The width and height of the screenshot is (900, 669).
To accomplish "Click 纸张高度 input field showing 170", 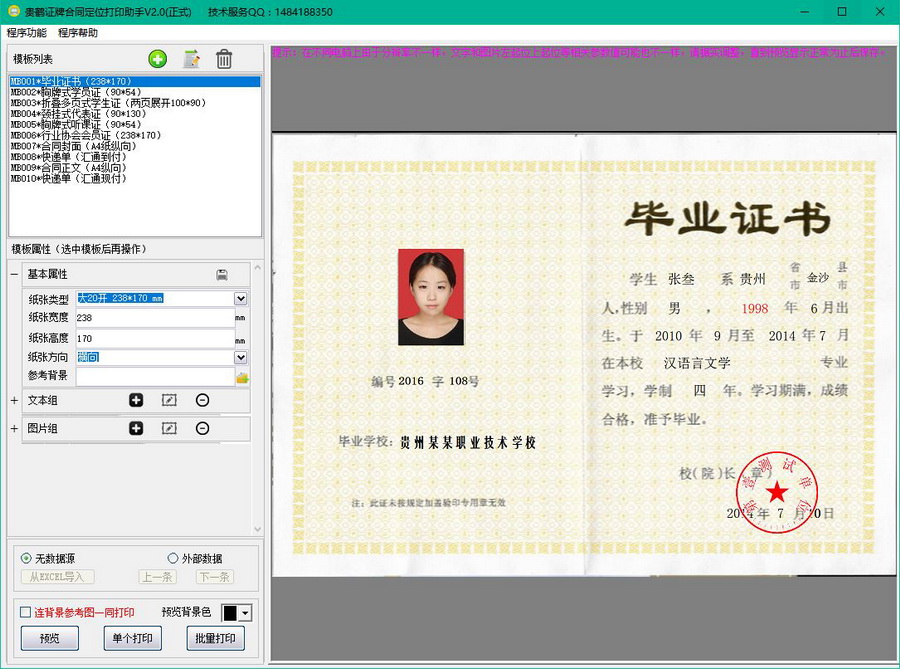I will [x=156, y=339].
